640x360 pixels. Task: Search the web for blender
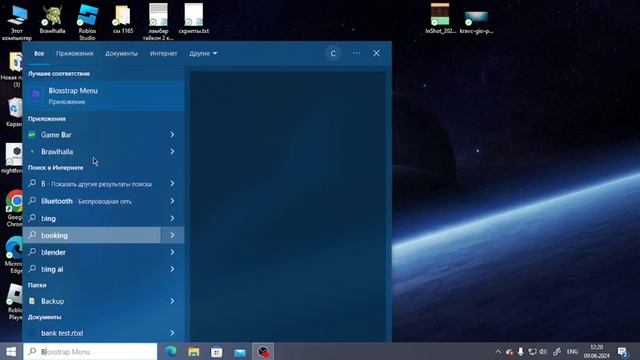click(92, 252)
